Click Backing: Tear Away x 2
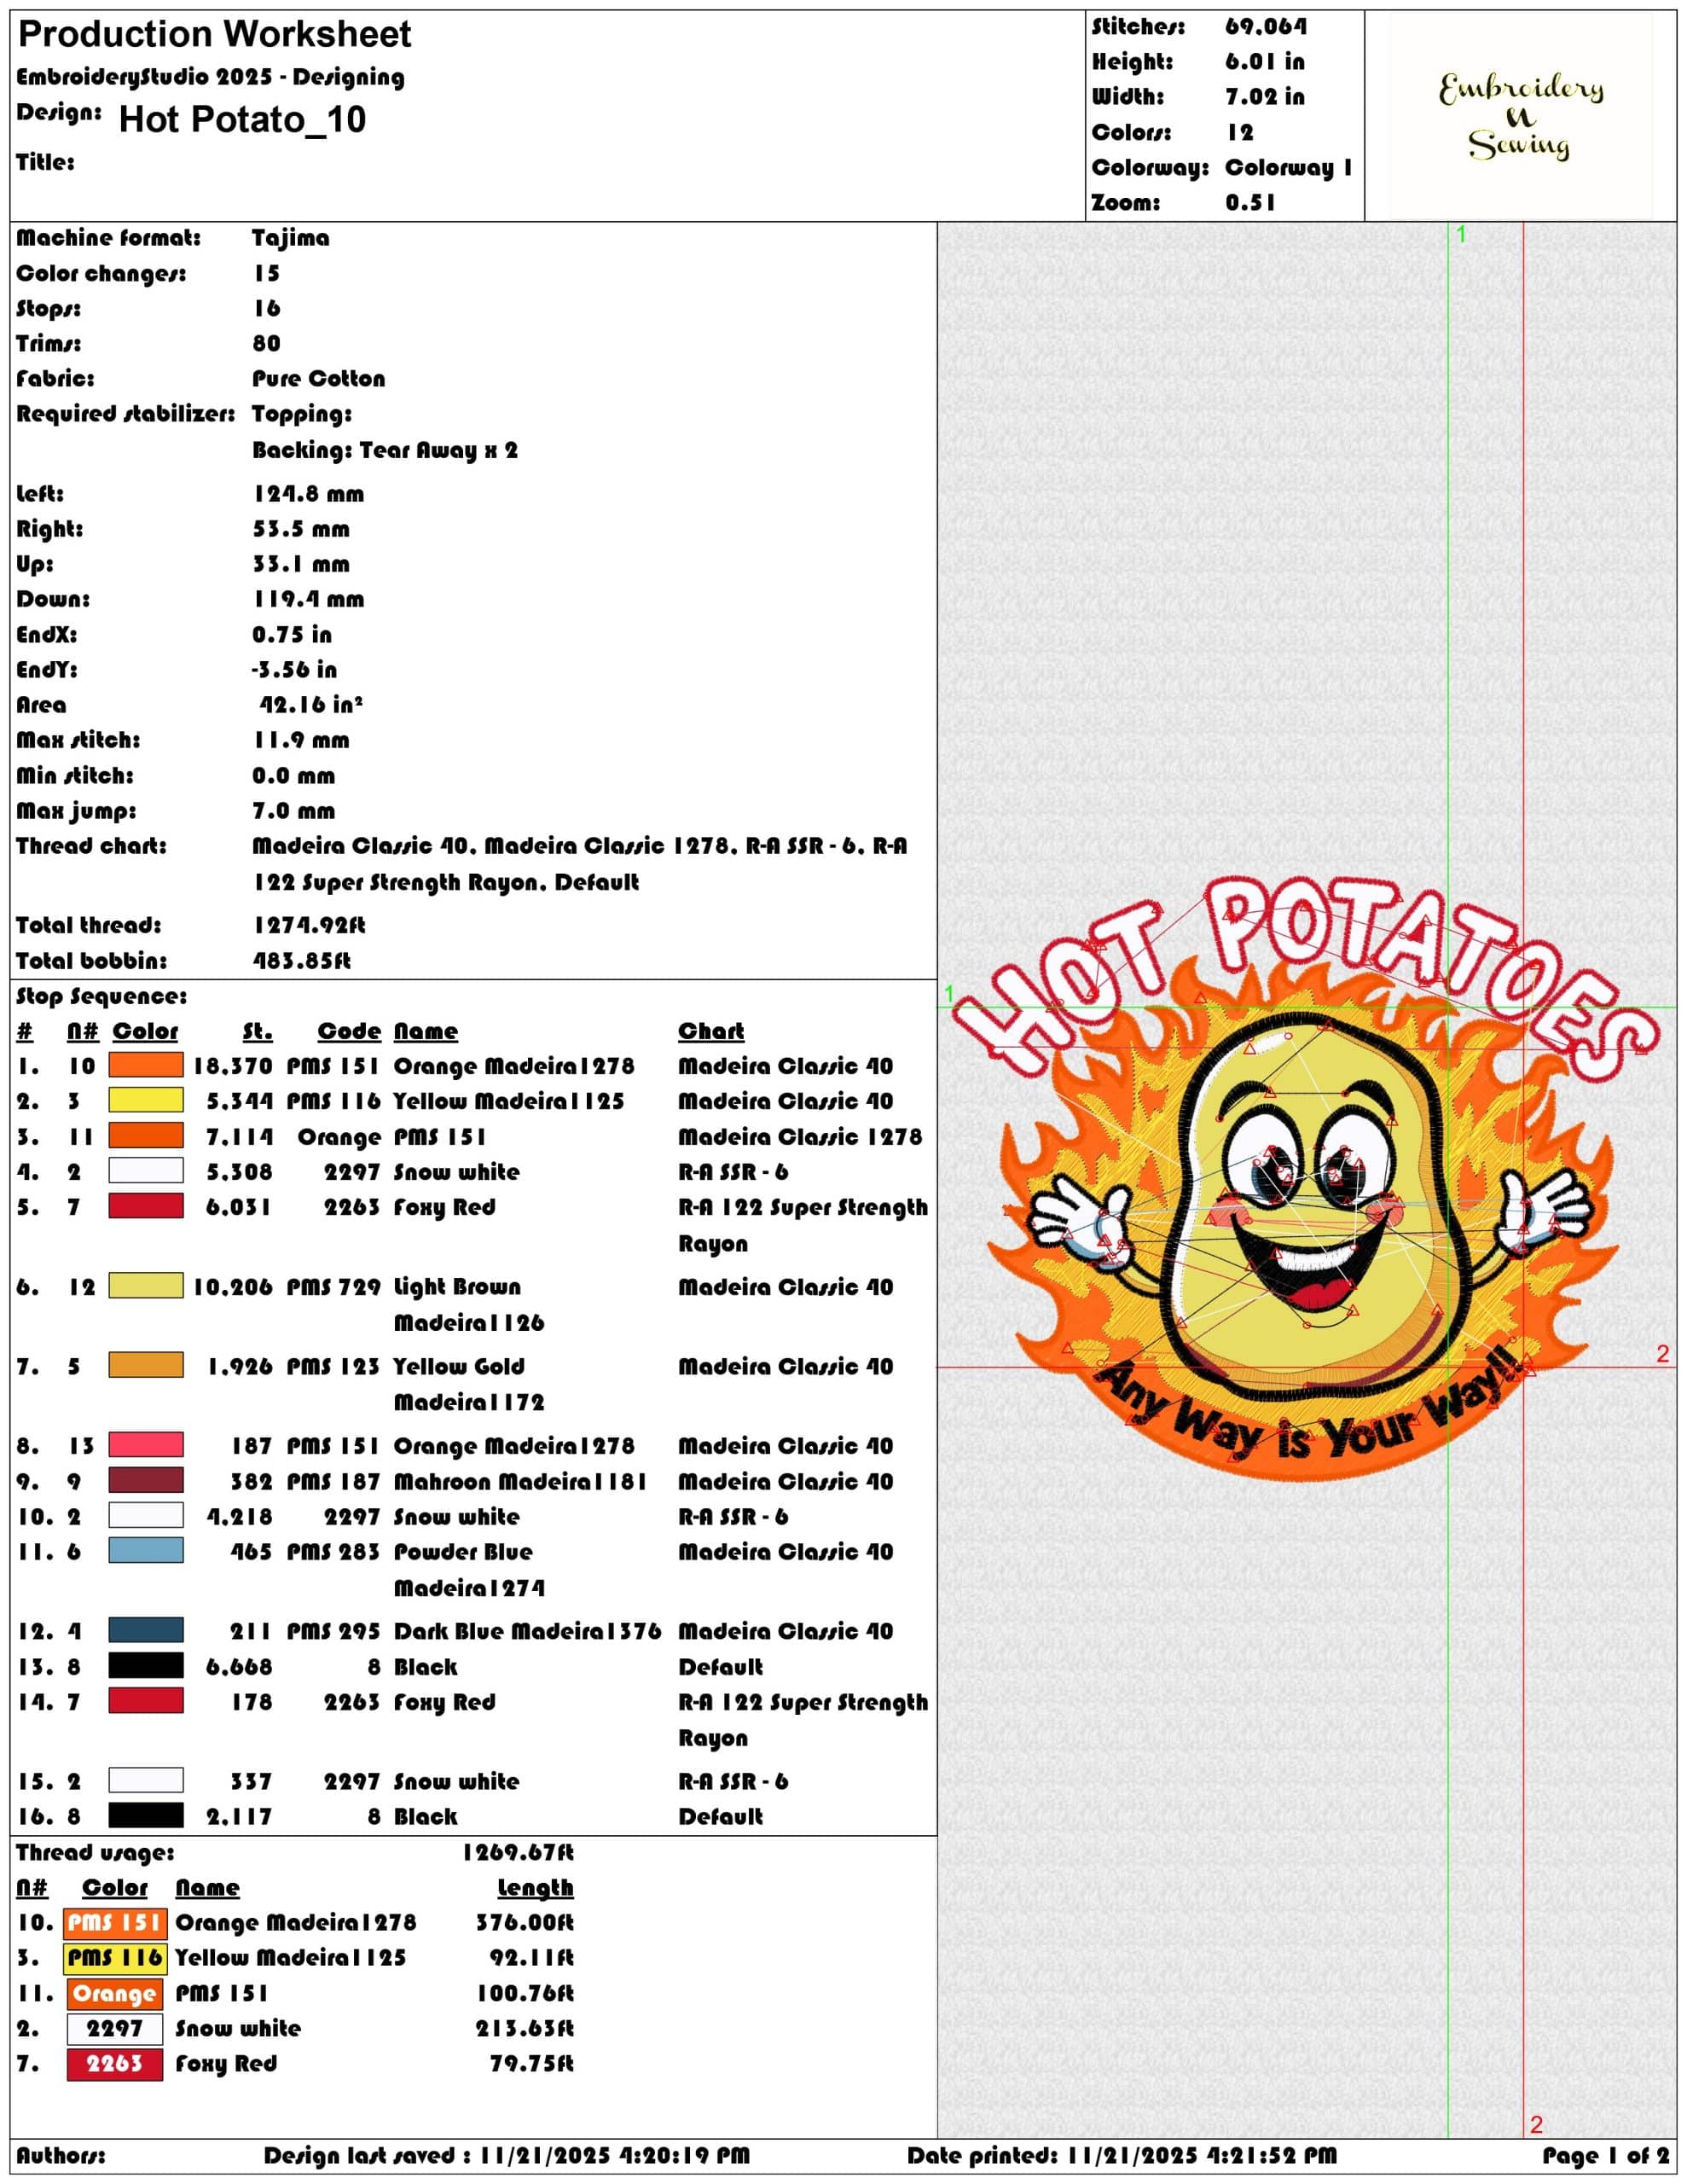The height and width of the screenshot is (2184, 1687). (385, 450)
